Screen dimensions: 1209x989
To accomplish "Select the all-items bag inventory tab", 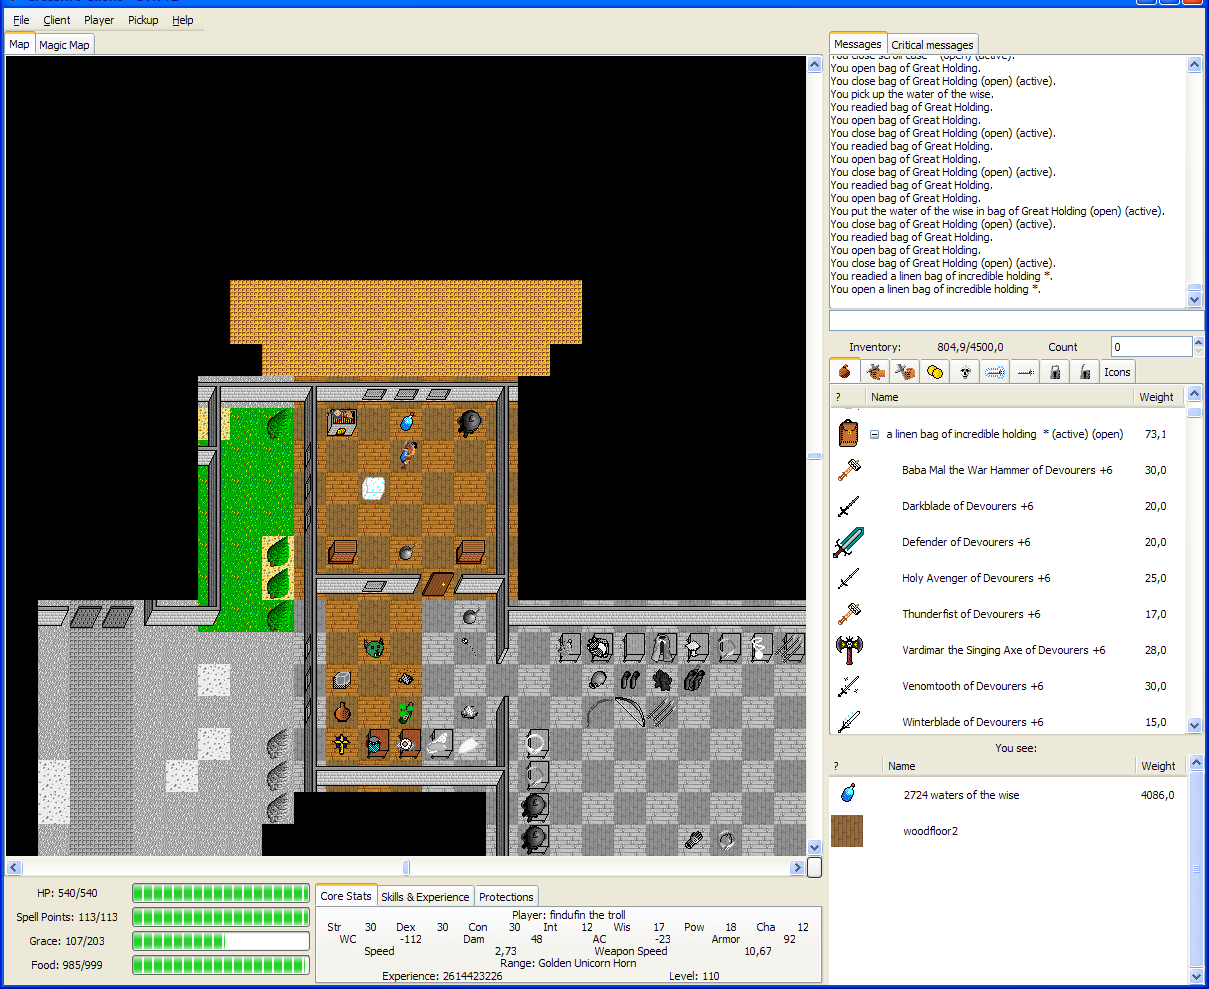I will 845,371.
